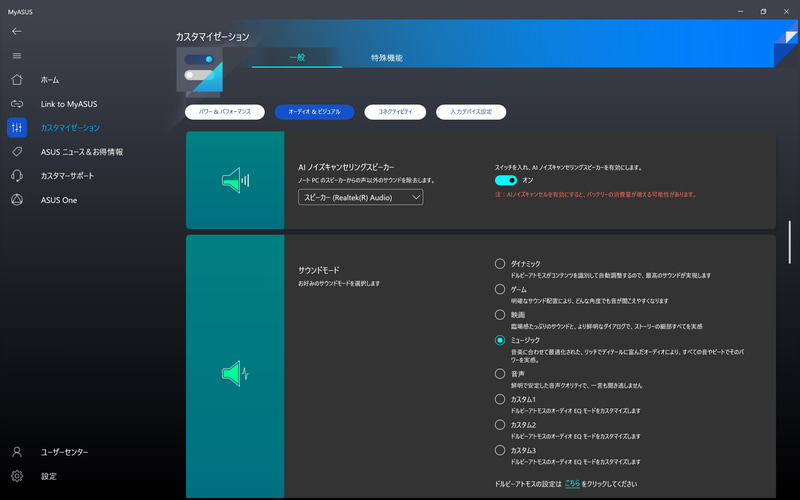Restore the MyASUS window size

763,11
